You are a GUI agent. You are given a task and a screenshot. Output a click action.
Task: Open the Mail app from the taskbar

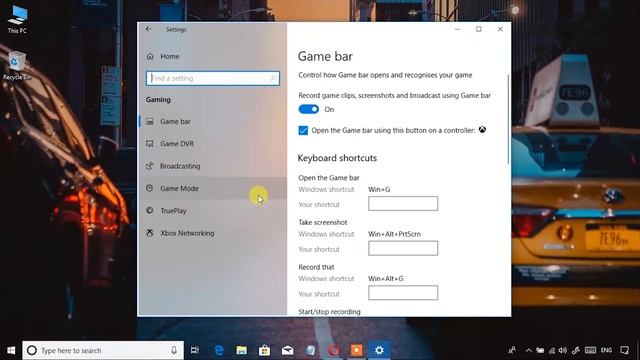(x=287, y=350)
